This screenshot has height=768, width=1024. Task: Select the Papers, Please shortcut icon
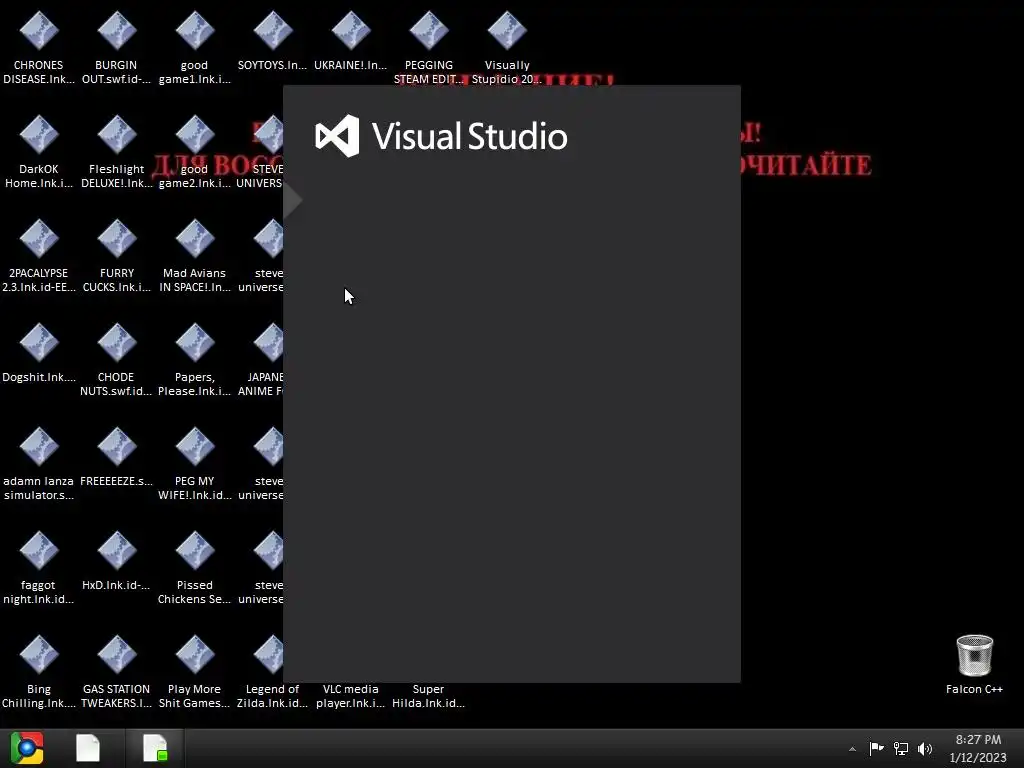pos(195,359)
